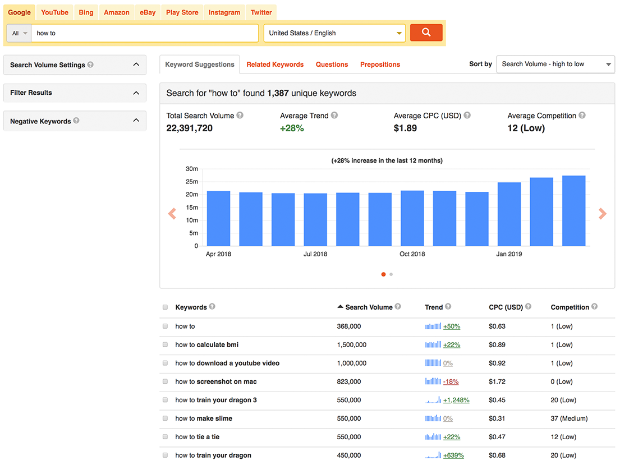Image resolution: width=620 pixels, height=465 pixels.
Task: Expand the Filter Results panel
Action: tap(75, 93)
